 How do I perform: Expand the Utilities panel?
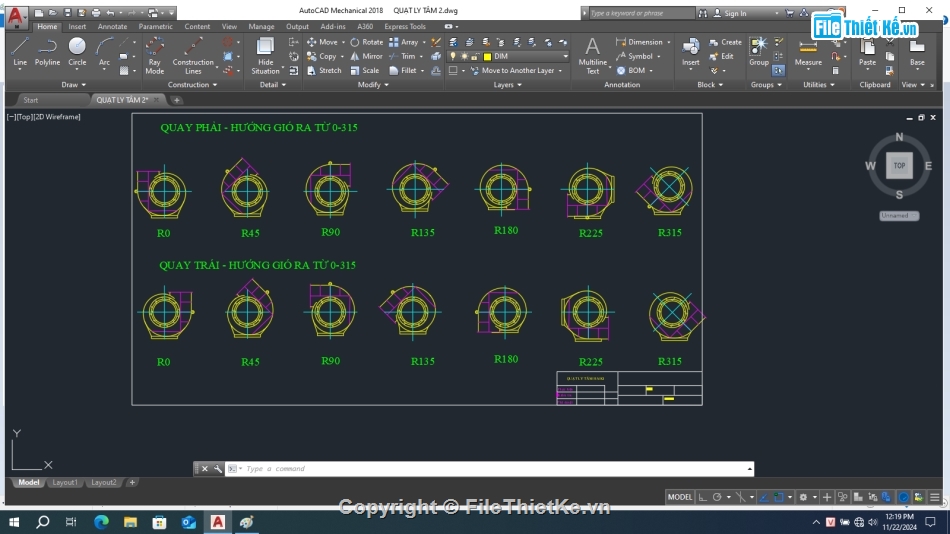point(819,85)
